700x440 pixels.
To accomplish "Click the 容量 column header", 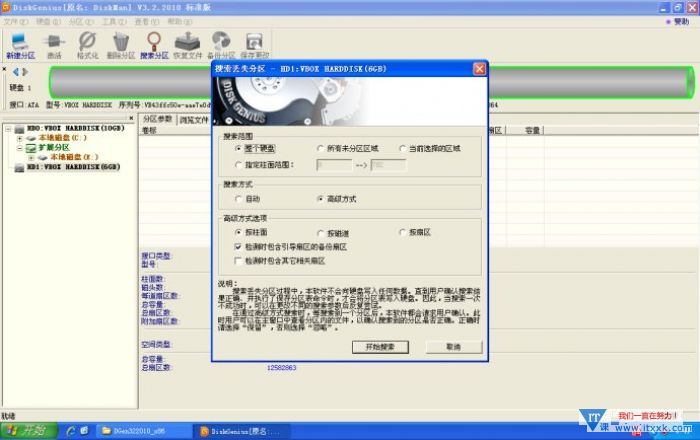I will 532,131.
